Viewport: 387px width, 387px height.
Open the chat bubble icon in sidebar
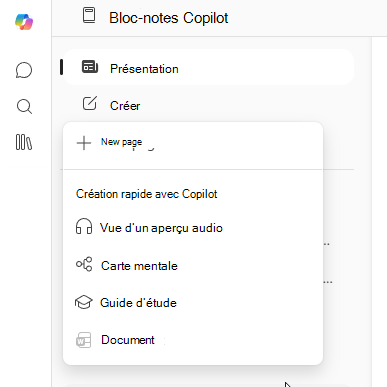24,70
